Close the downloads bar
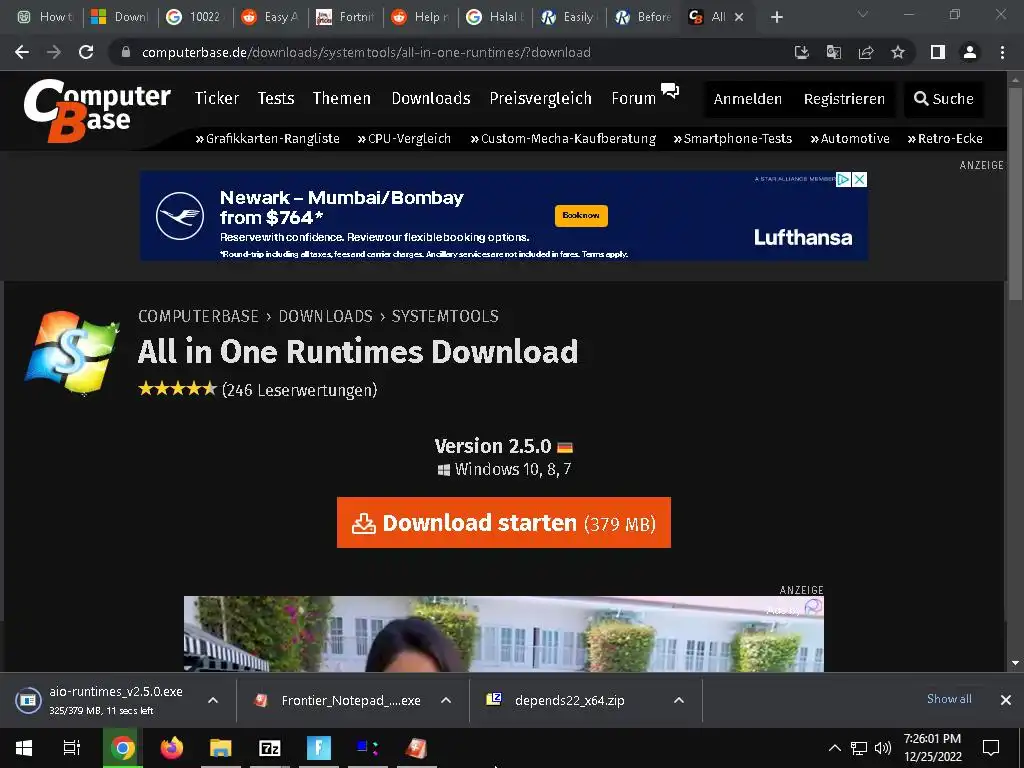The image size is (1024, 768). coord(1006,700)
